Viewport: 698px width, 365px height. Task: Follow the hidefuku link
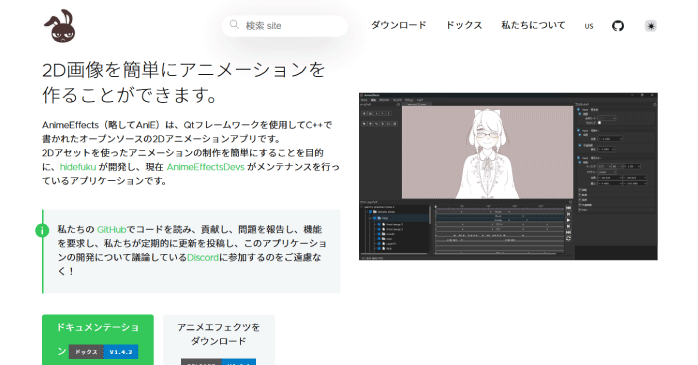coord(78,167)
